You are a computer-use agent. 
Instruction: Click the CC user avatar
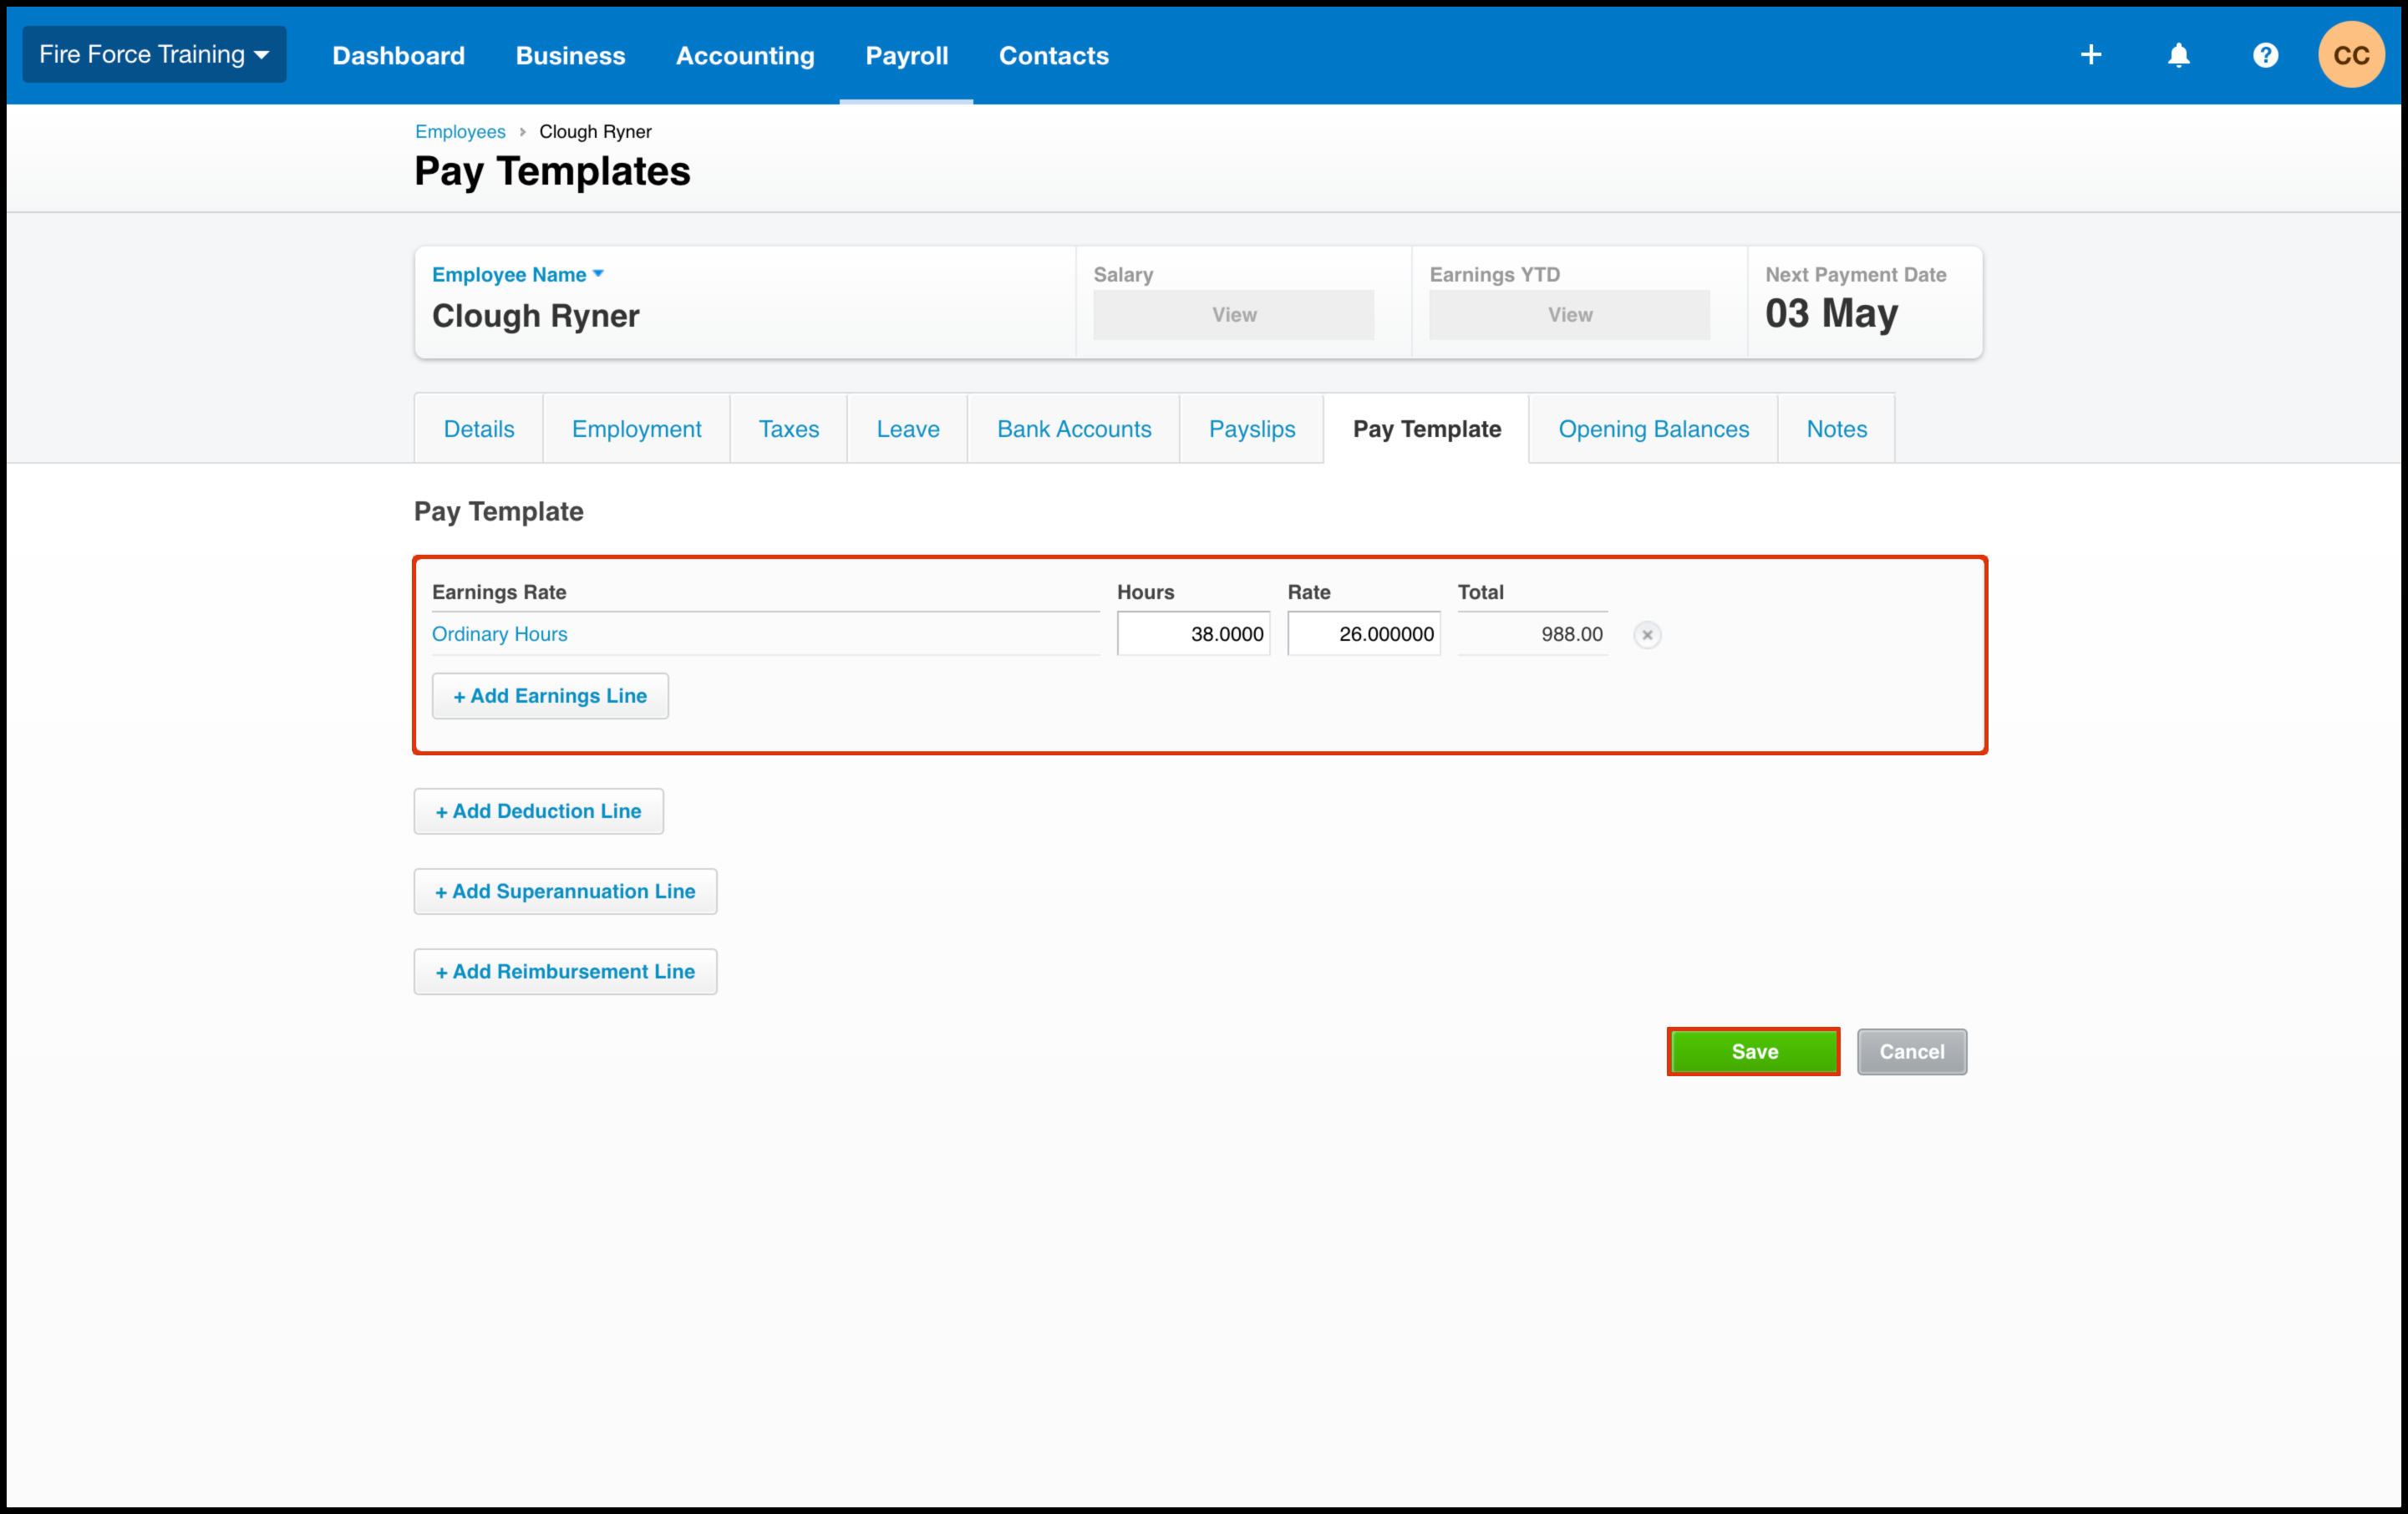click(x=2350, y=55)
